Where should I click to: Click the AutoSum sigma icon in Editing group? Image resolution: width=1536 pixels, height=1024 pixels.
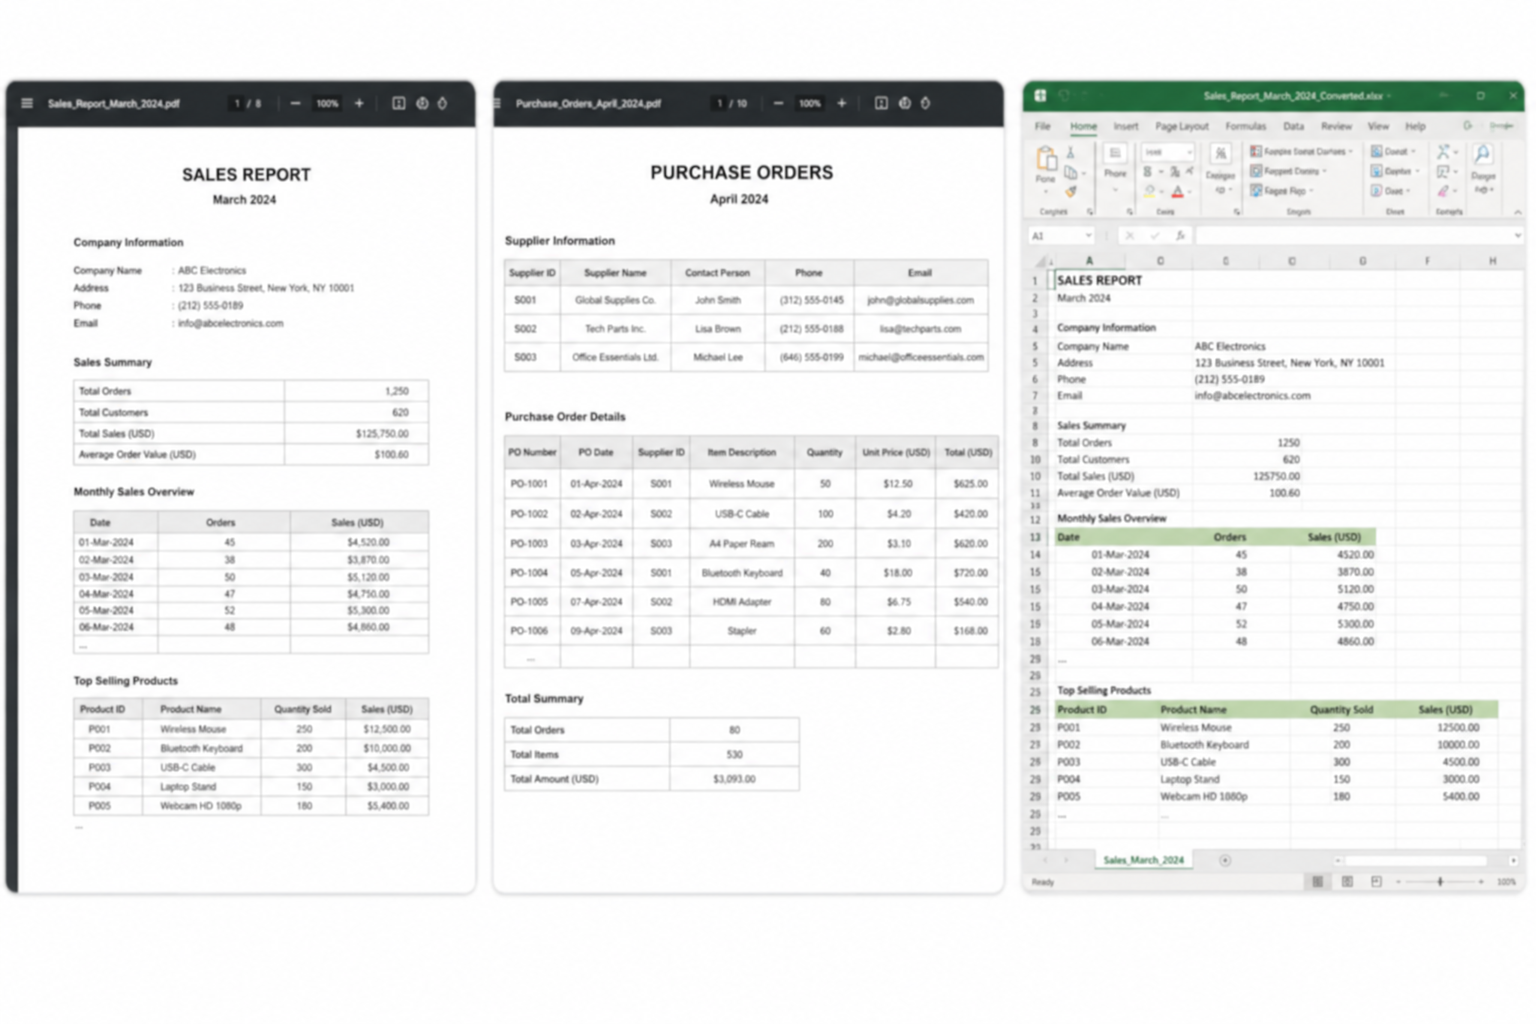tap(1443, 152)
